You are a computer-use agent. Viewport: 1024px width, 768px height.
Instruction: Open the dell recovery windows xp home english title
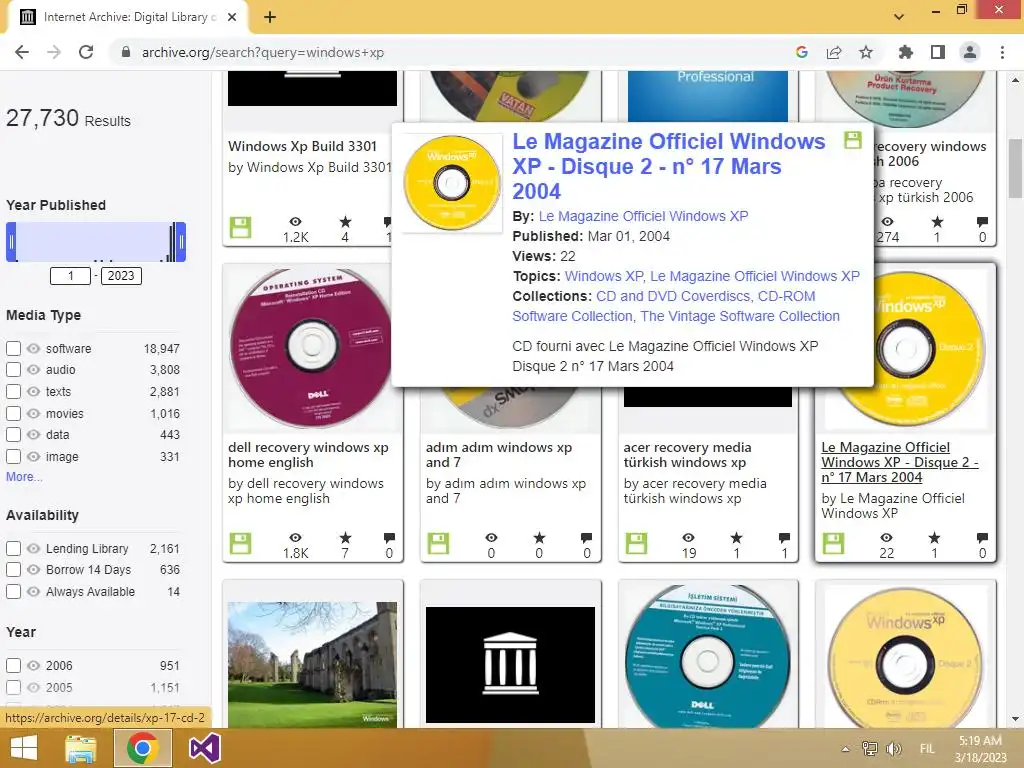pyautogui.click(x=308, y=455)
